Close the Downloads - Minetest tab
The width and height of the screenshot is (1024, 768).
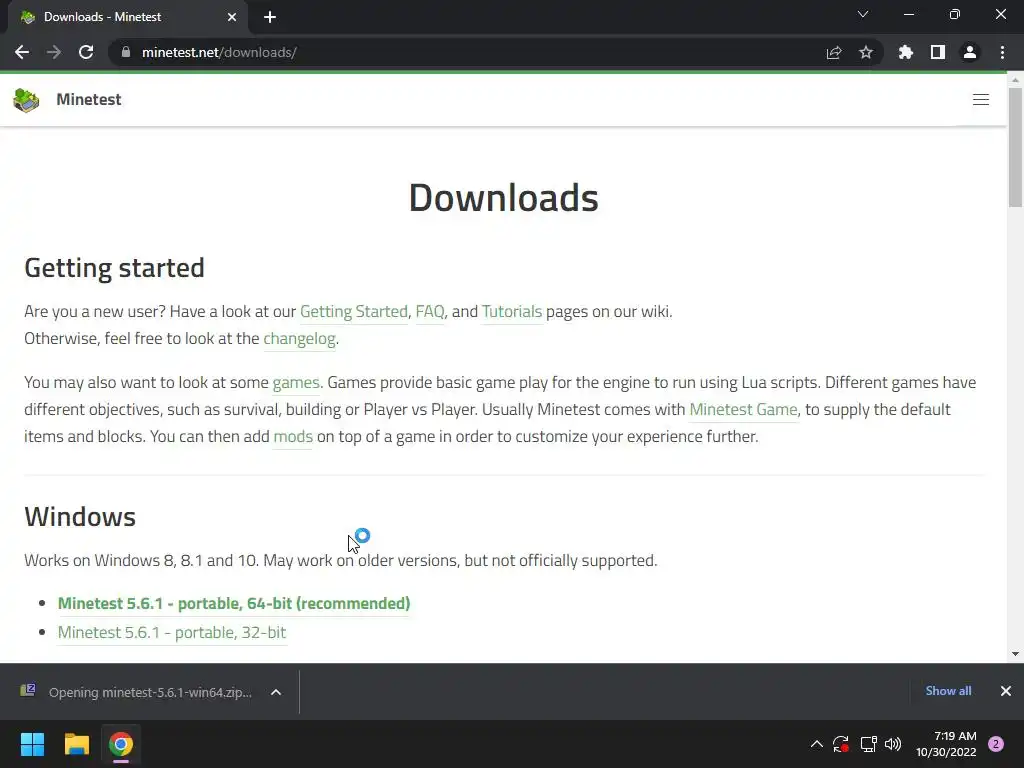[232, 17]
